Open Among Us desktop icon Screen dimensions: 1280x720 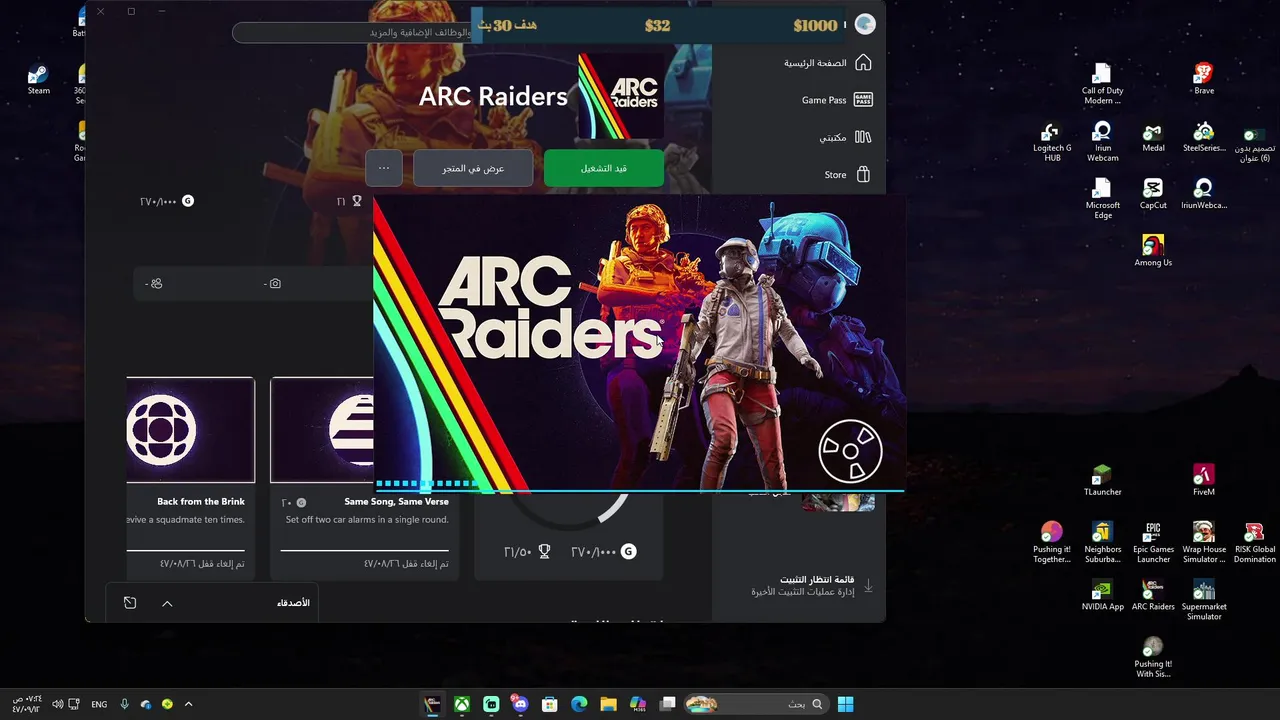pyautogui.click(x=1153, y=251)
